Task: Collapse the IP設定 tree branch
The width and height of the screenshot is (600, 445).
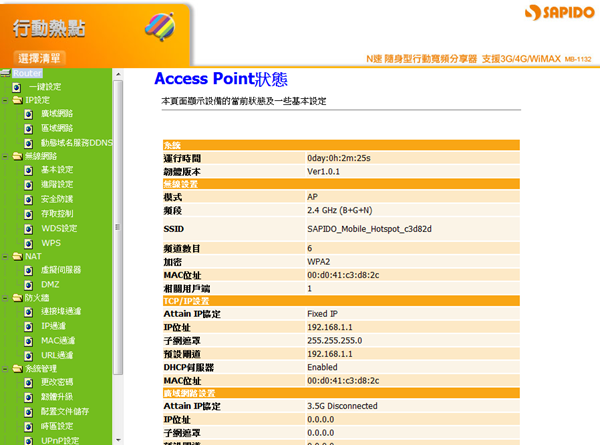Action: pyautogui.click(x=5, y=101)
